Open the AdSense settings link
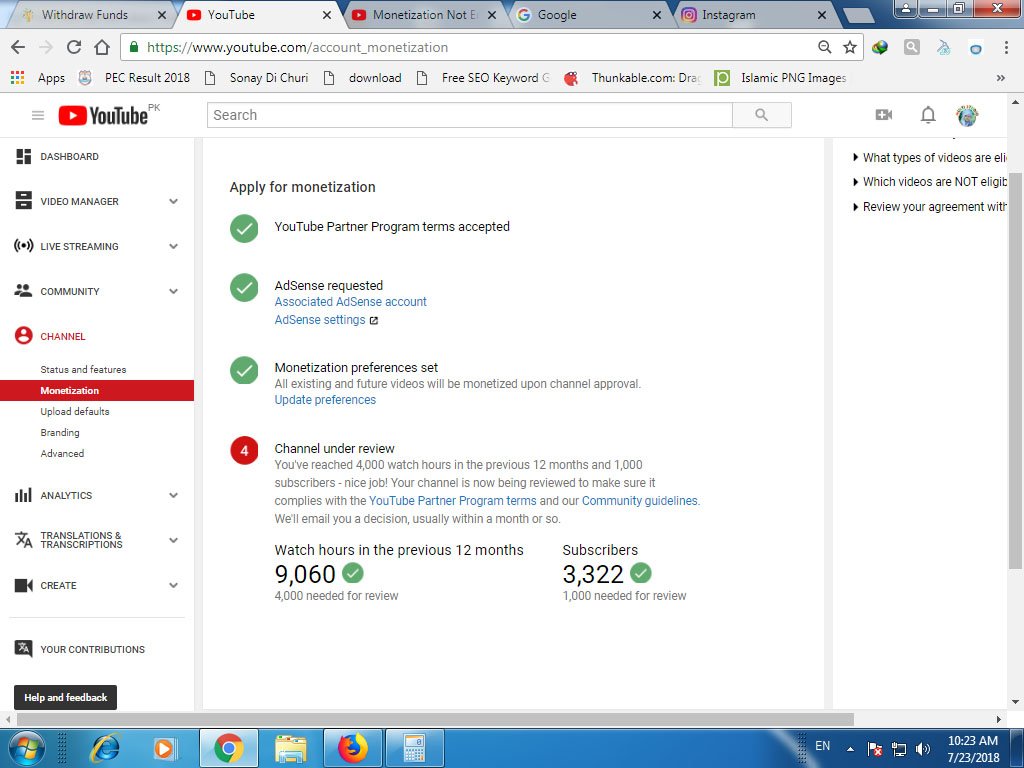 [320, 319]
